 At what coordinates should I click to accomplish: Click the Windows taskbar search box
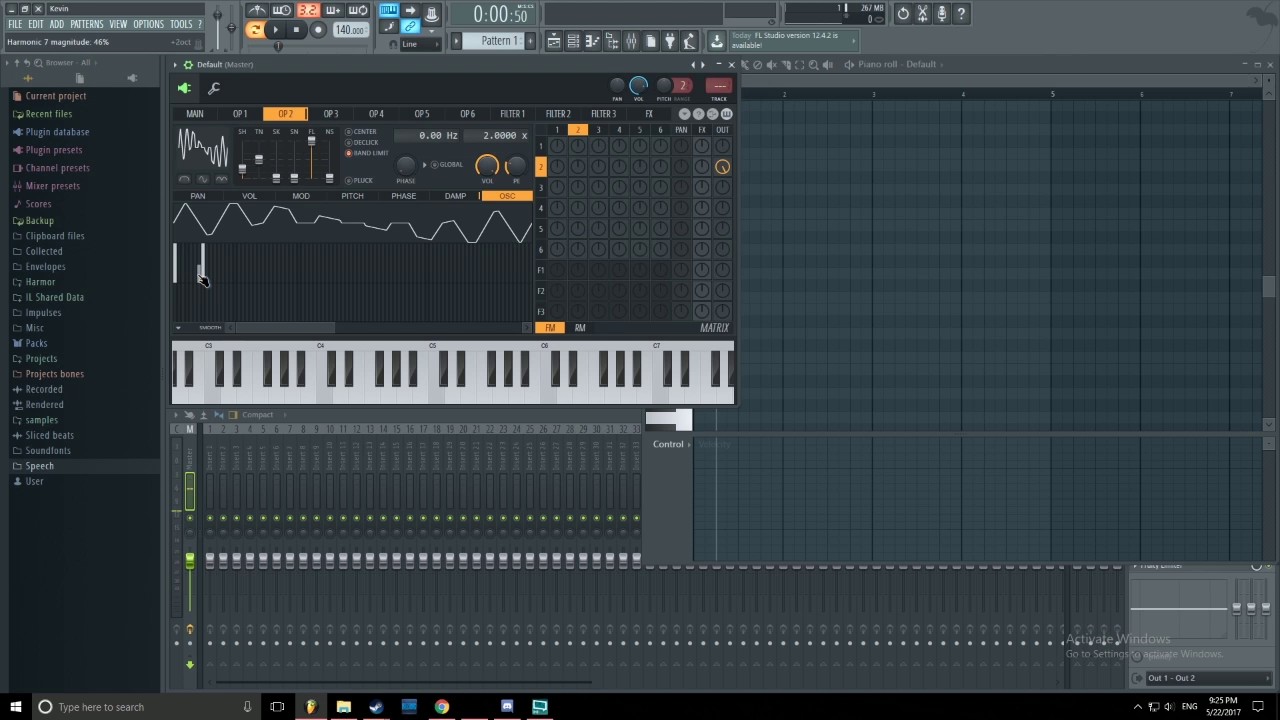pos(145,707)
